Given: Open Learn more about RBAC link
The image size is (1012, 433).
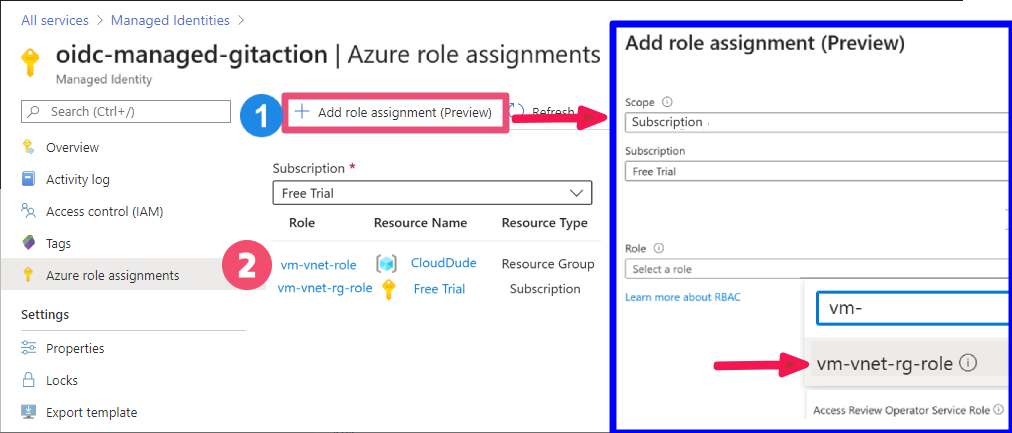Looking at the screenshot, I should coord(683,297).
